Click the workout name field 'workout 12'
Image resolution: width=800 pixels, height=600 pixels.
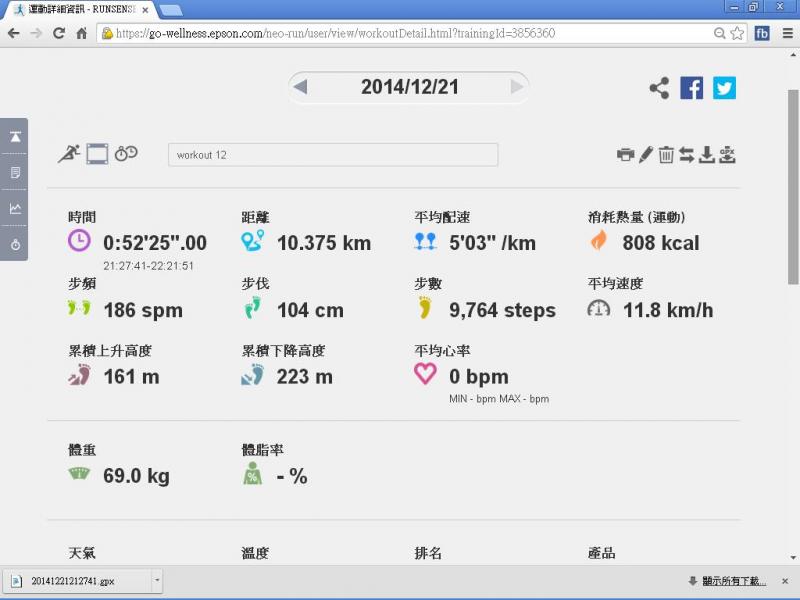(x=333, y=155)
